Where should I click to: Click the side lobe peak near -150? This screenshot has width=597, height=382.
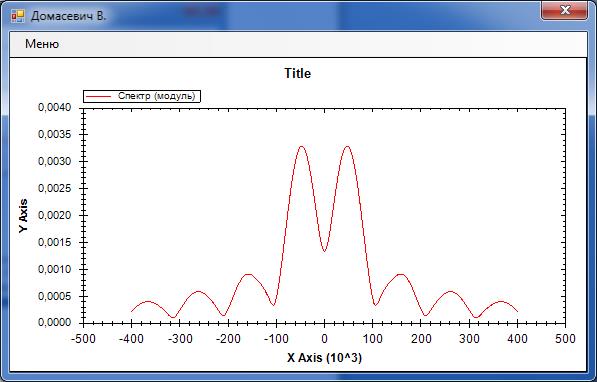(248, 274)
